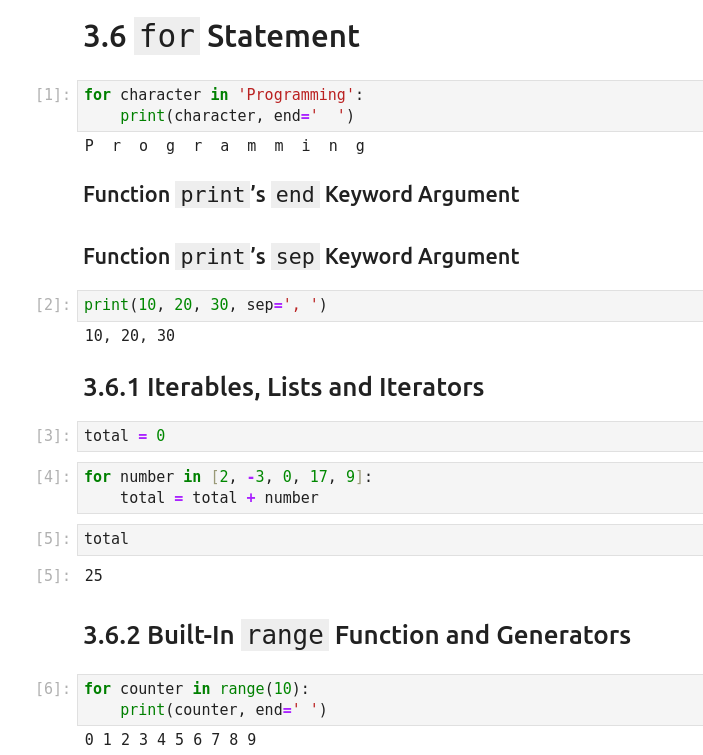Click the 'for character in' code cell
The image size is (703, 755).
390,106
